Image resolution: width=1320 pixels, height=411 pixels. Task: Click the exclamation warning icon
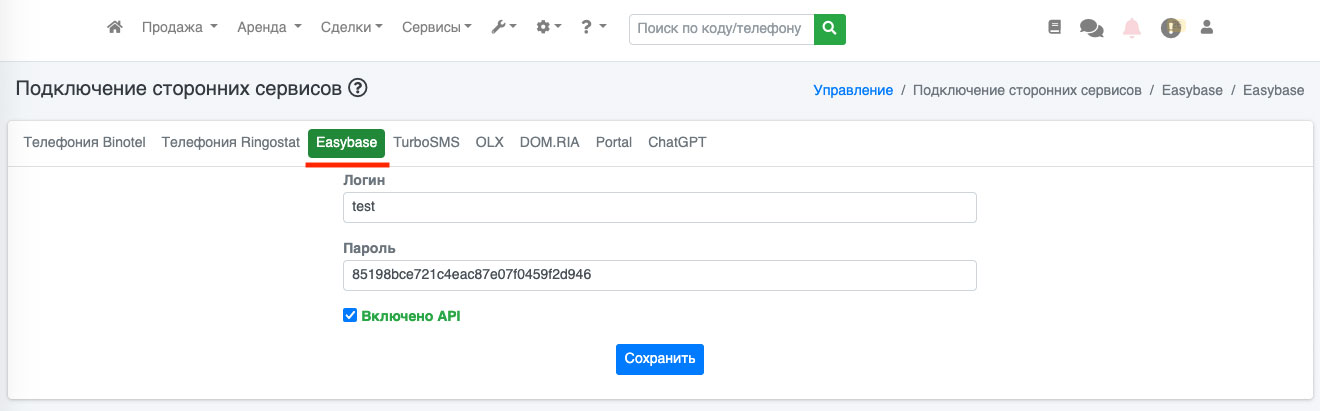pyautogui.click(x=1171, y=29)
